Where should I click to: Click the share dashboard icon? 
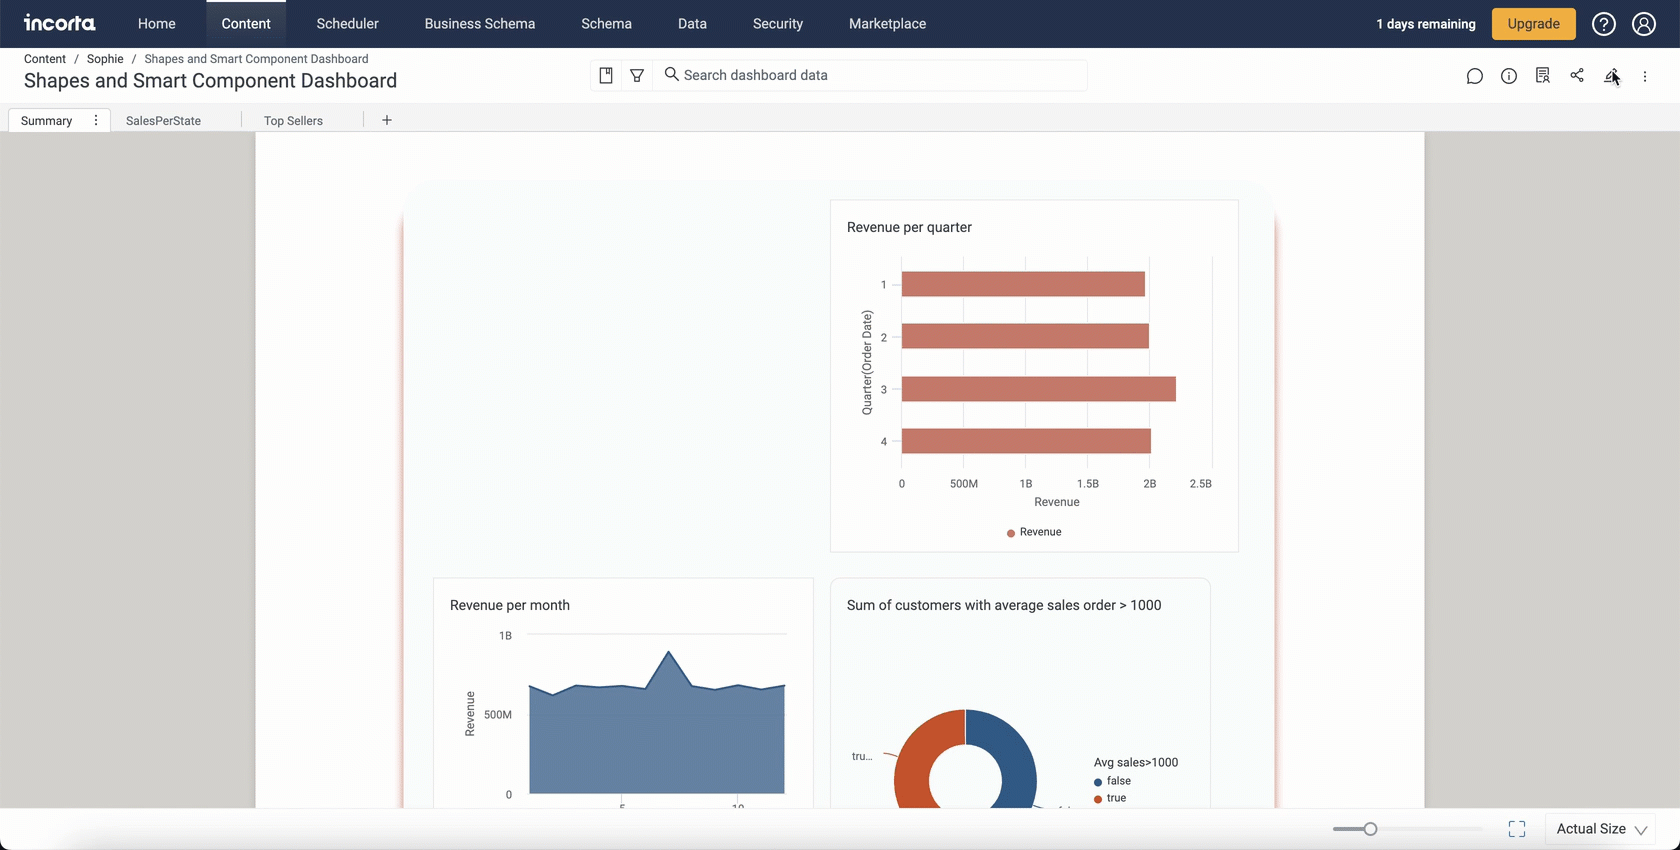point(1577,75)
